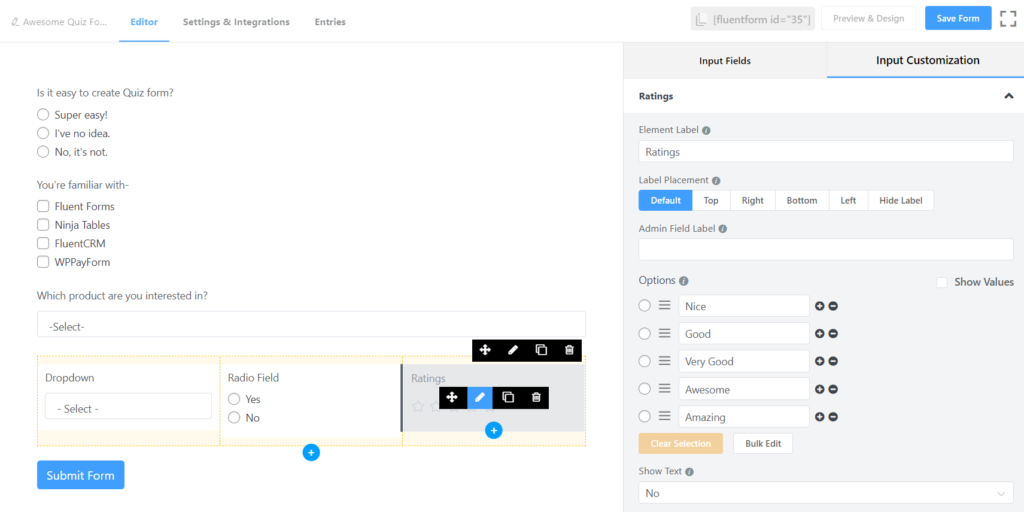Viewport: 1024px width, 512px height.
Task: Click move icon on container toolbar
Action: 485,350
